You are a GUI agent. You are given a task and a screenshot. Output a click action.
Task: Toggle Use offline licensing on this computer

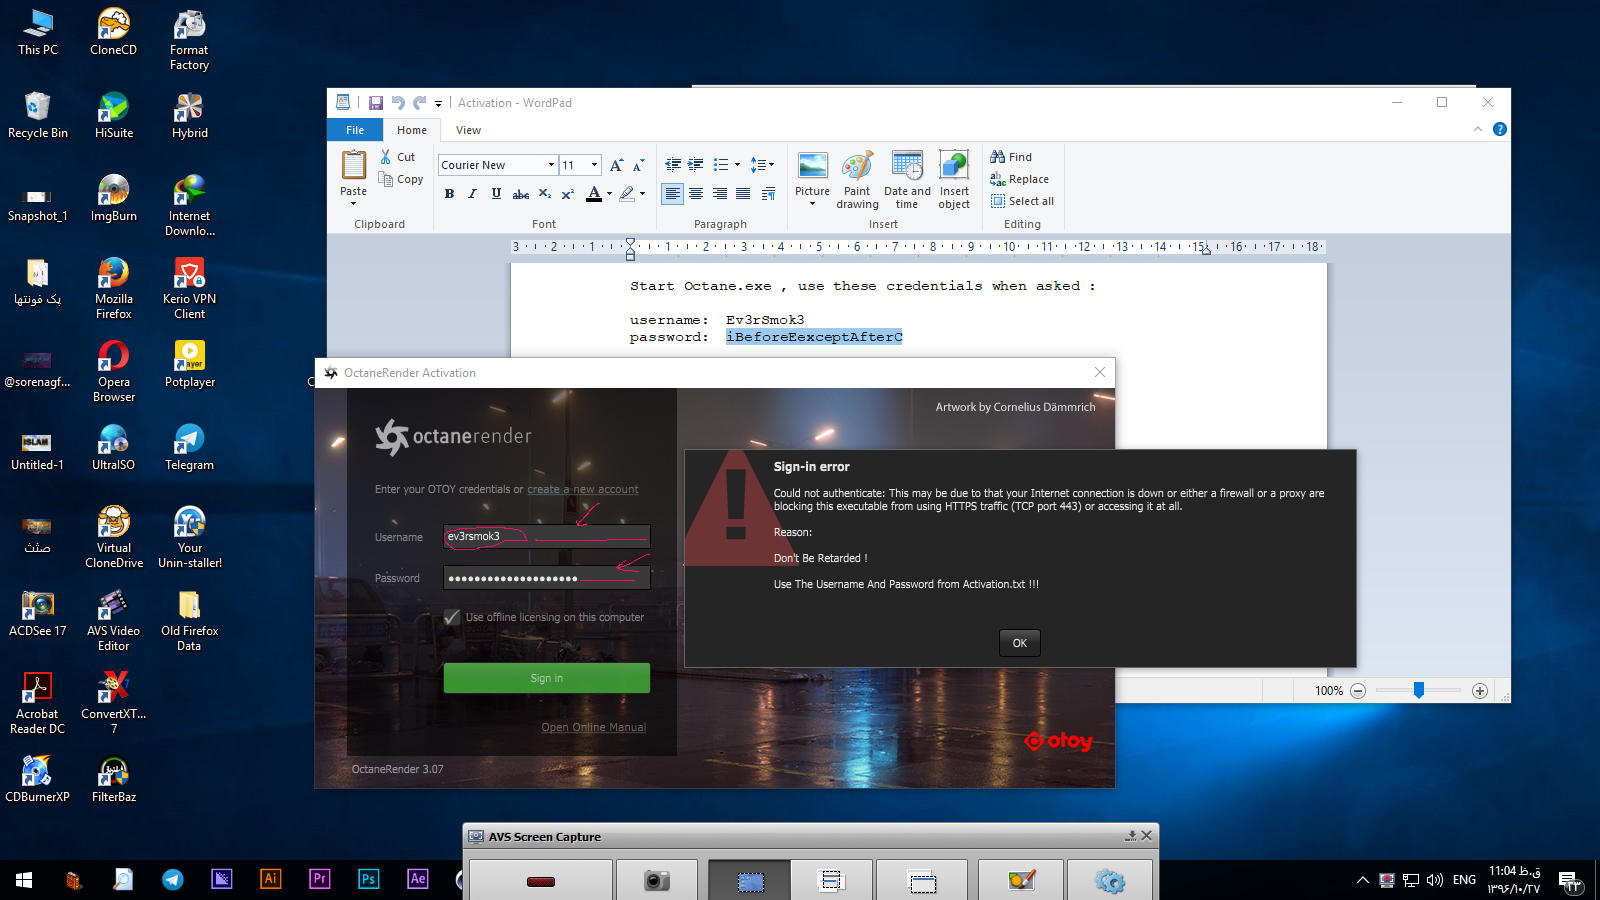click(452, 617)
